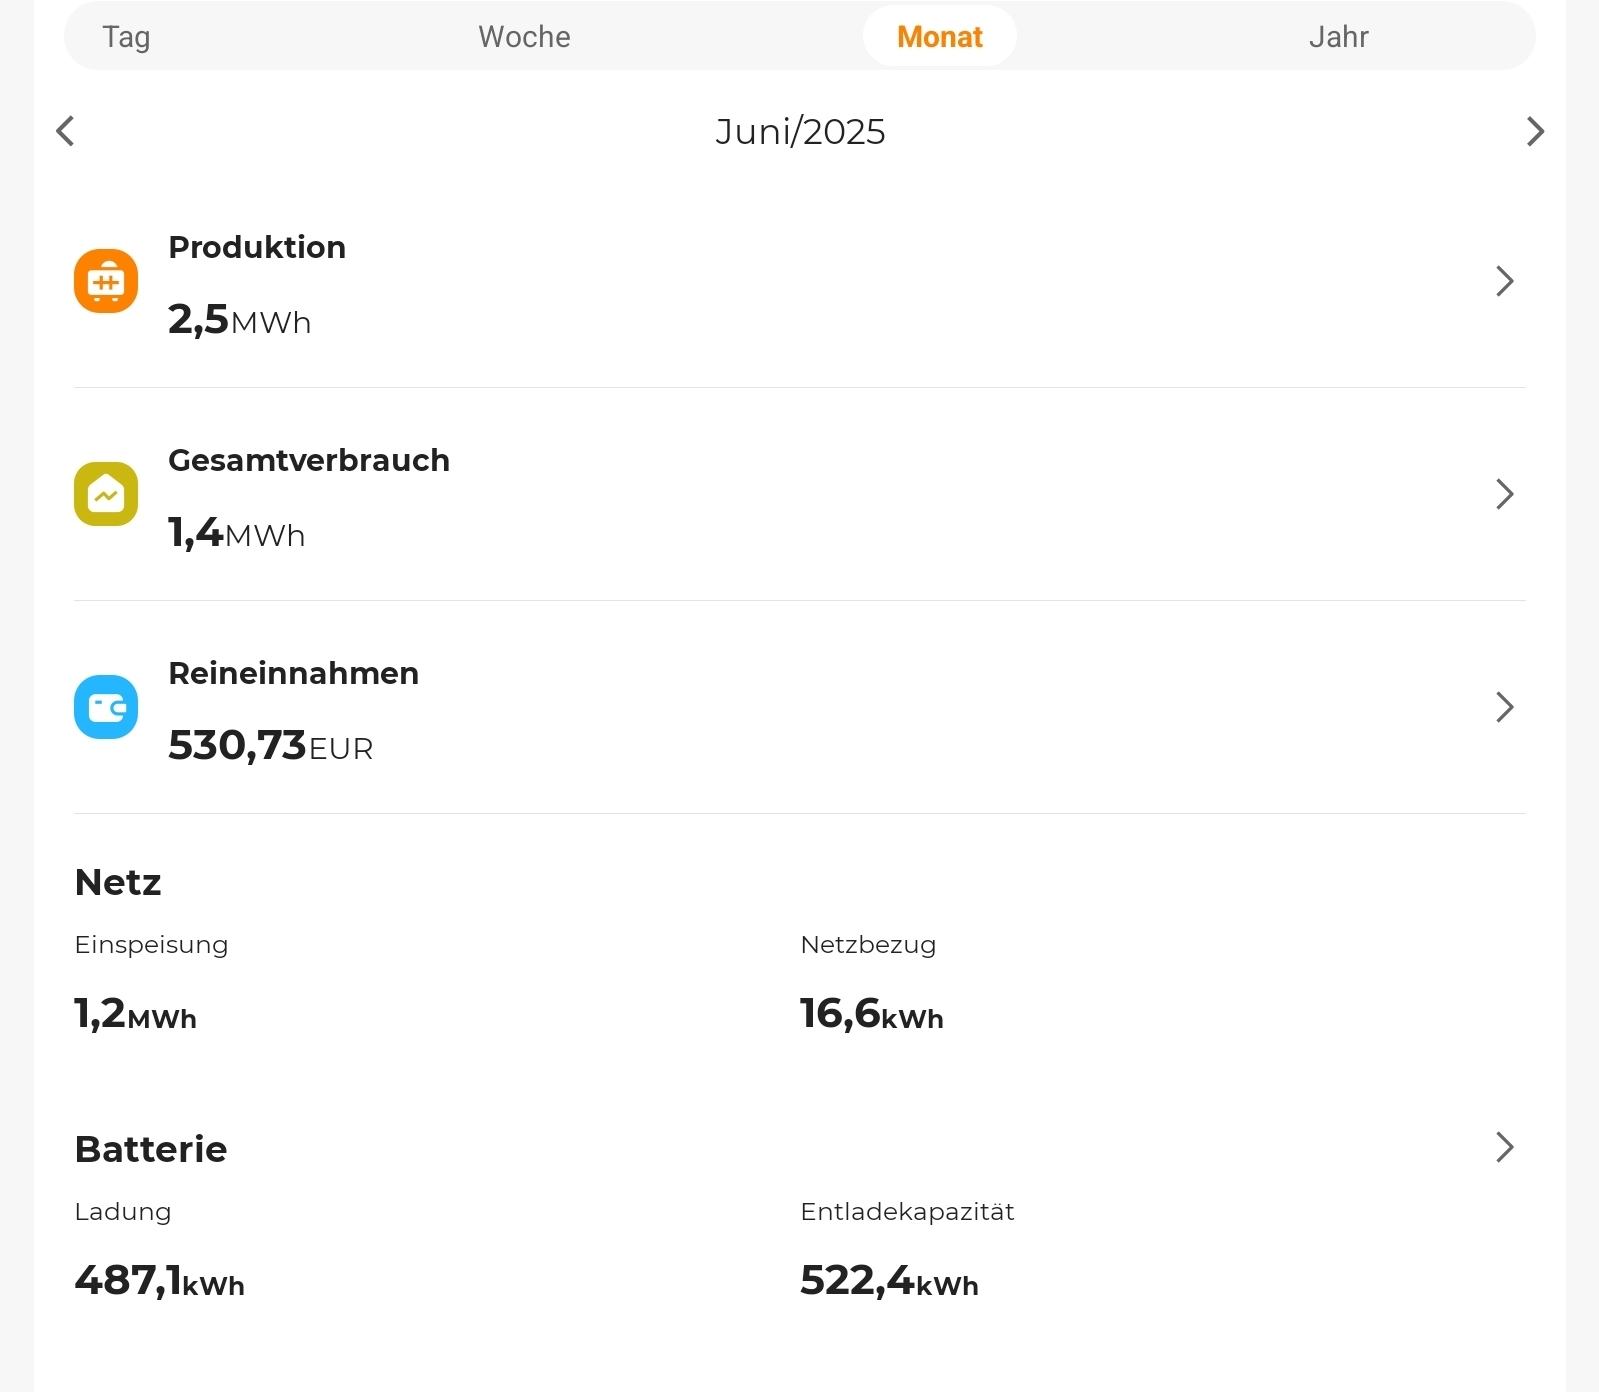
Task: Expand Gesamtverbrauch details chevron
Action: [1504, 494]
